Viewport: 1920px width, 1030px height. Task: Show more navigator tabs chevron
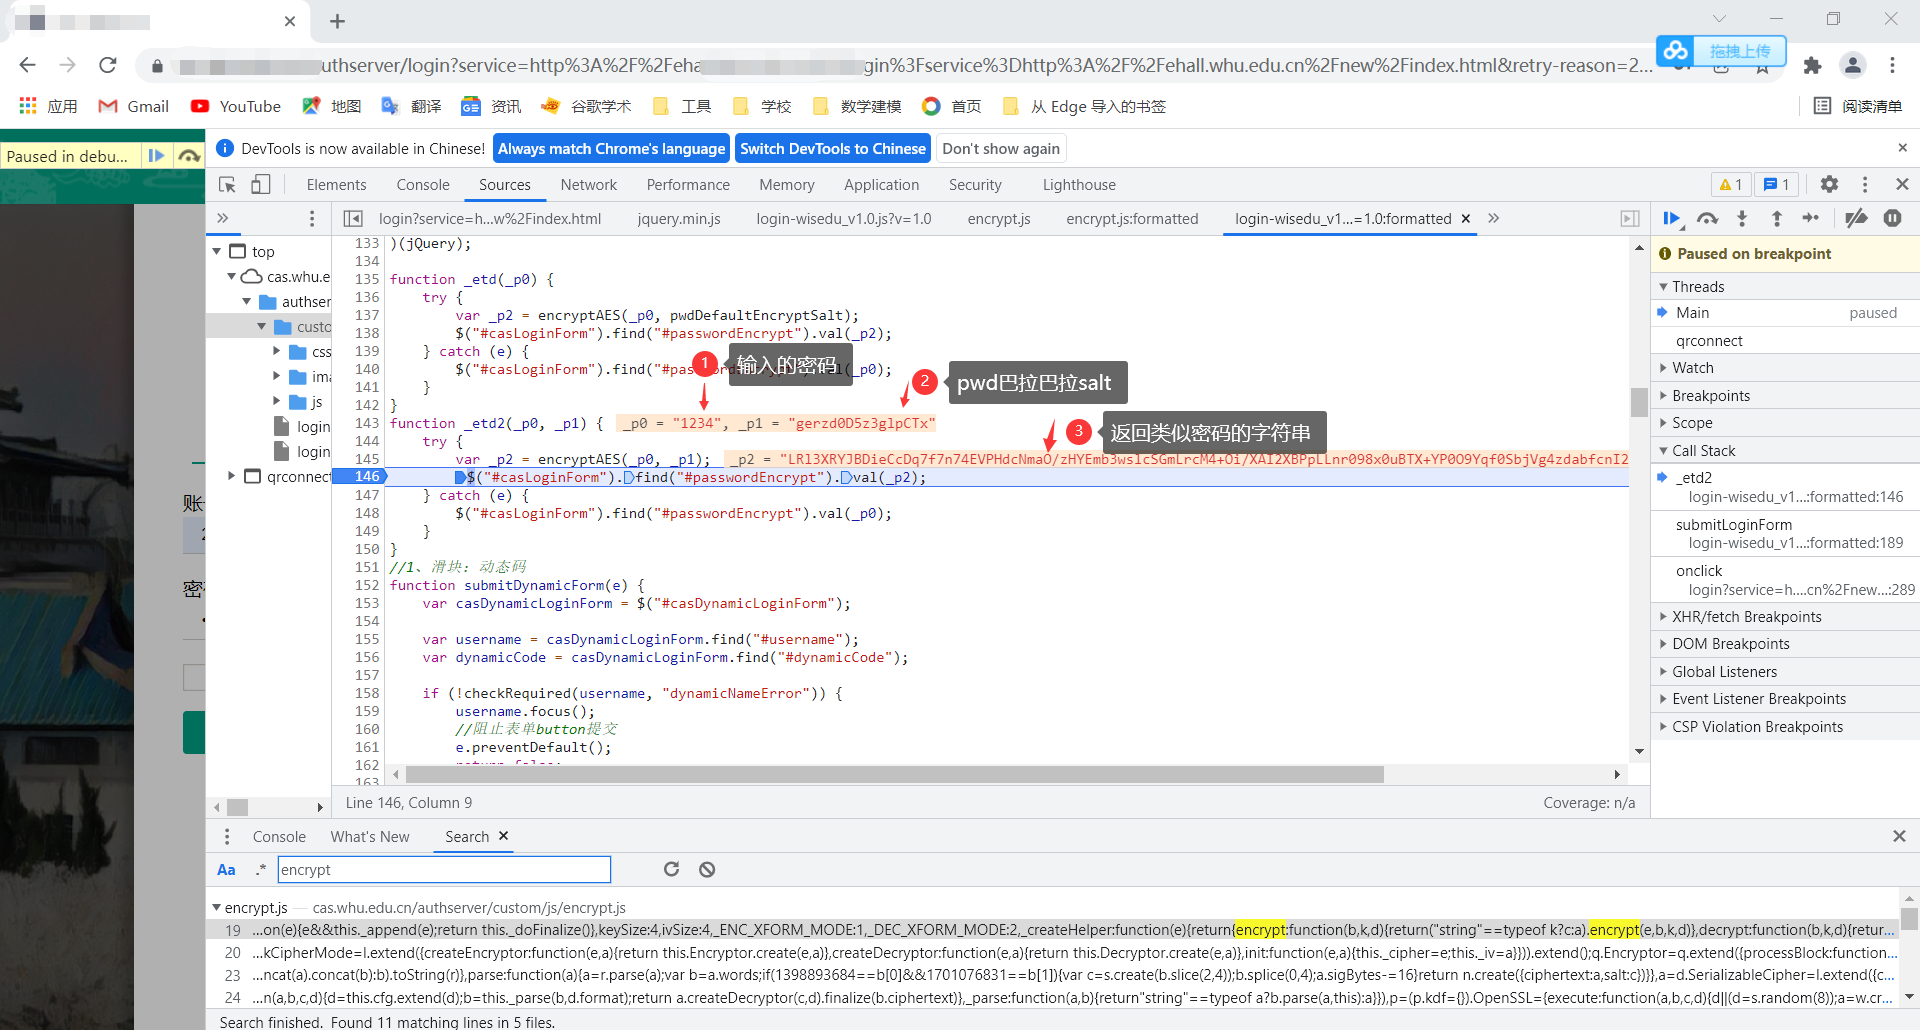(223, 218)
